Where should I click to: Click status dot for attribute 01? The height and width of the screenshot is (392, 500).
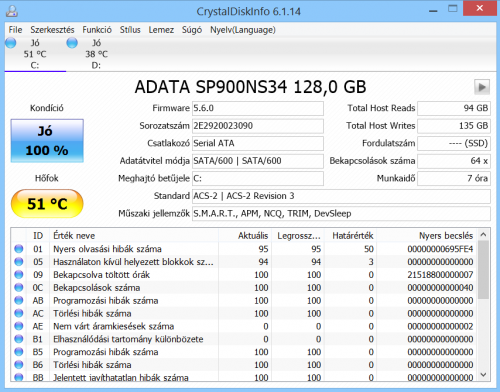pyautogui.click(x=19, y=249)
